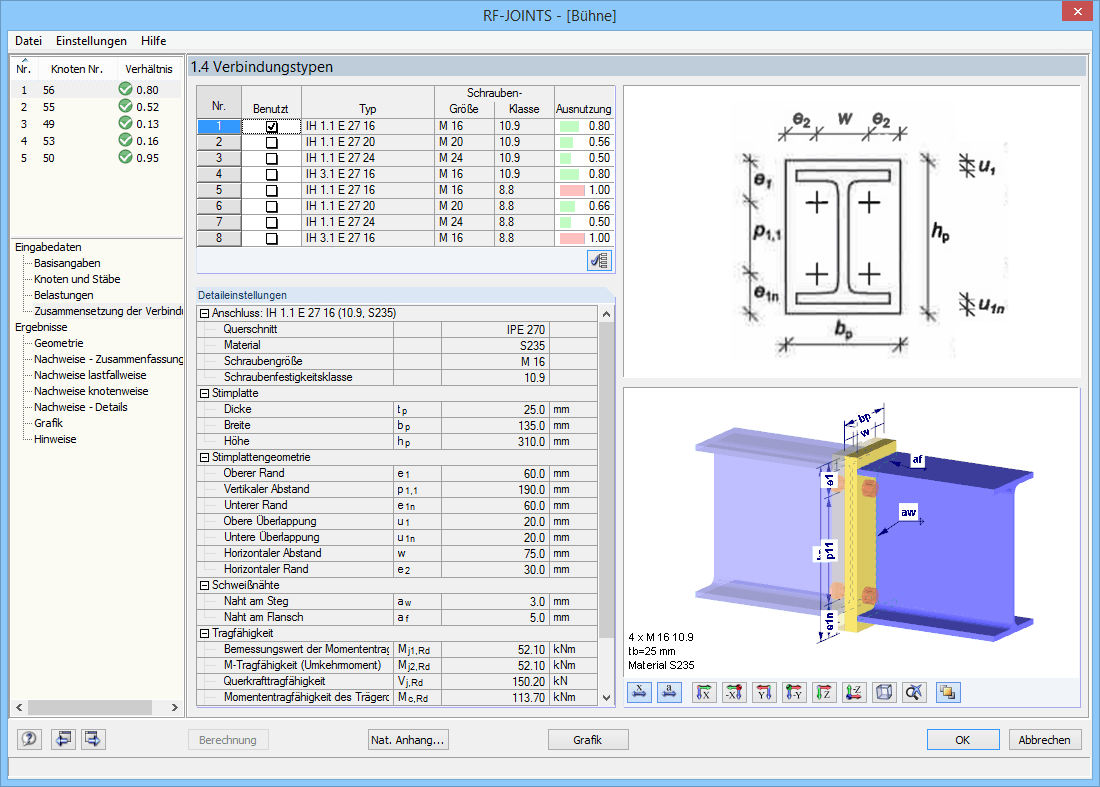Select Knoten und Stäbe in the tree

tap(77, 279)
